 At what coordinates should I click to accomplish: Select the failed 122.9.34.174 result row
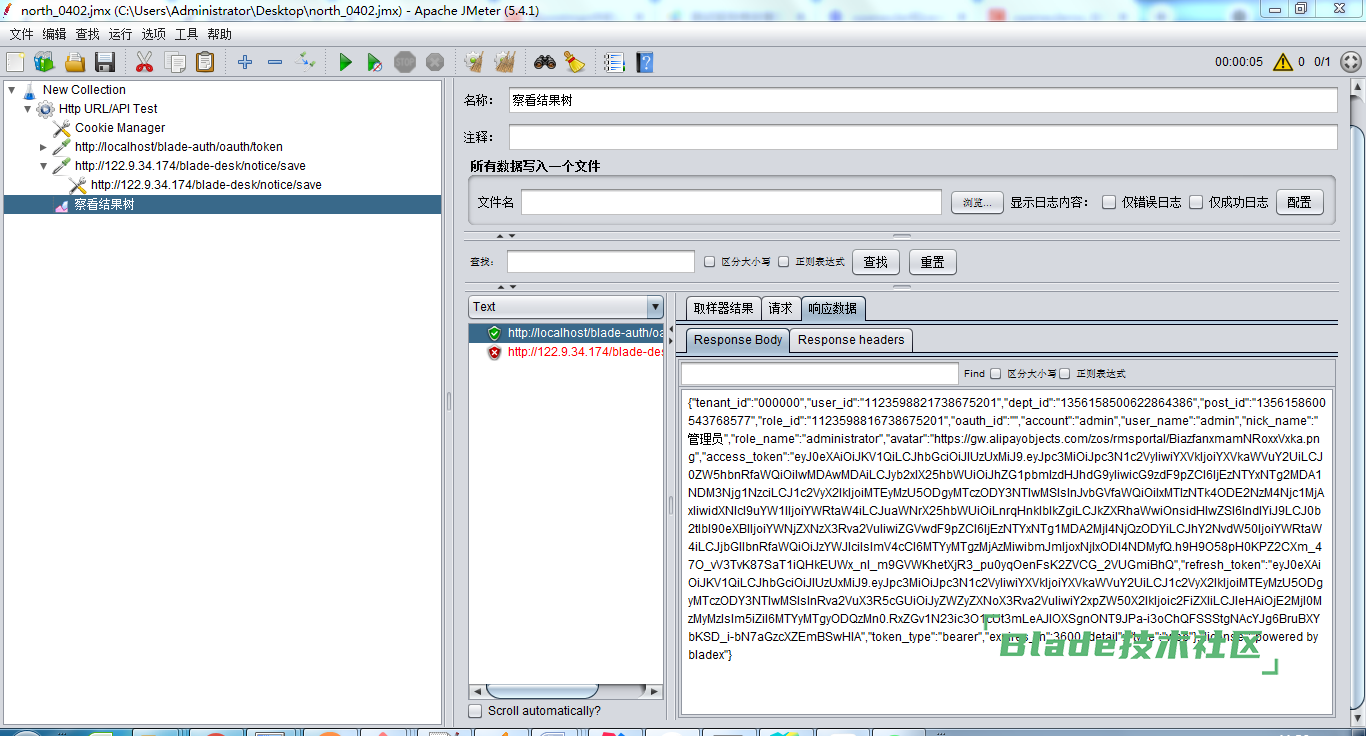click(566, 352)
